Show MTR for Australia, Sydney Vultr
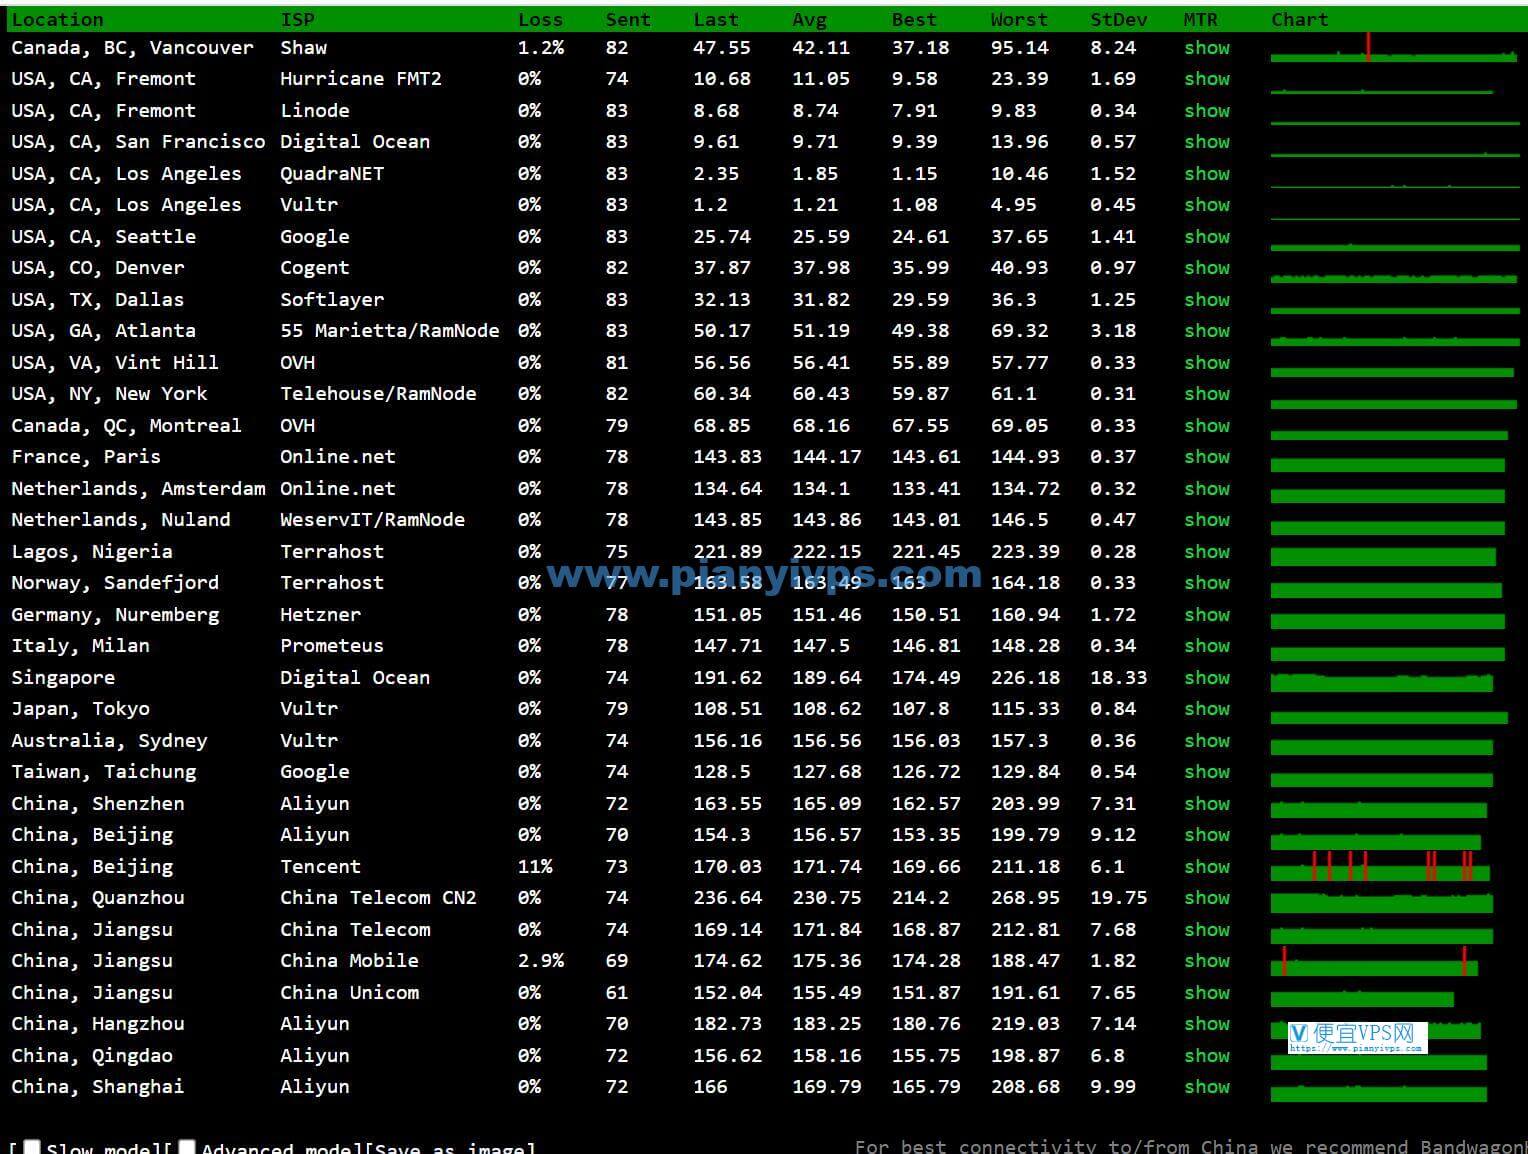This screenshot has height=1154, width=1528. (1207, 741)
